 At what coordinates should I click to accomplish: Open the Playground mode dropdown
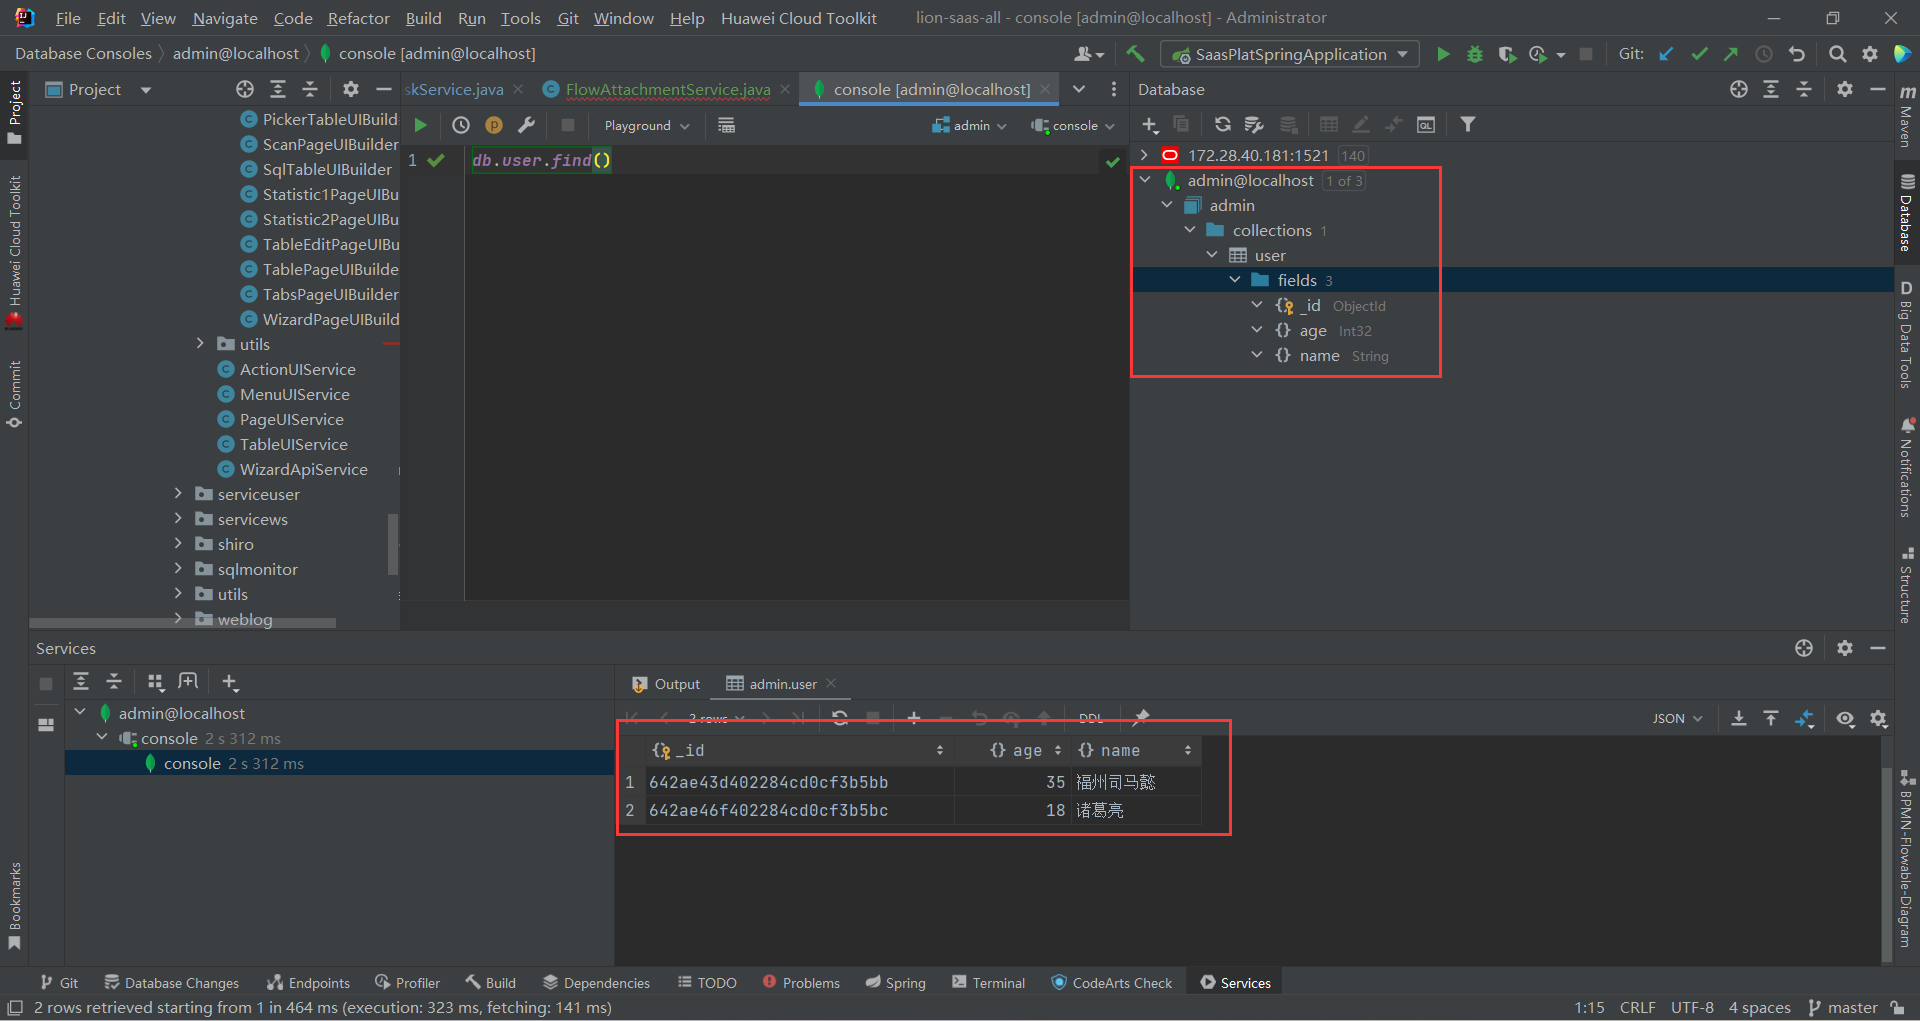click(x=646, y=125)
